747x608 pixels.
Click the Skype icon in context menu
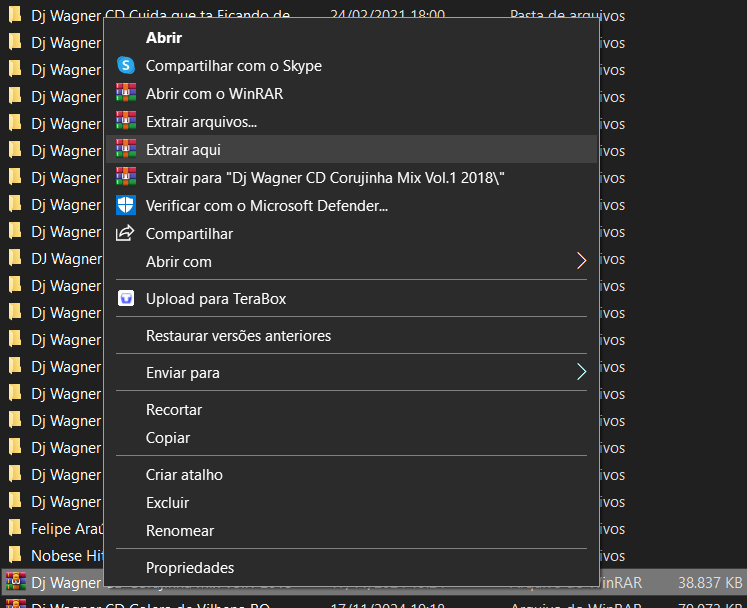[x=126, y=66]
